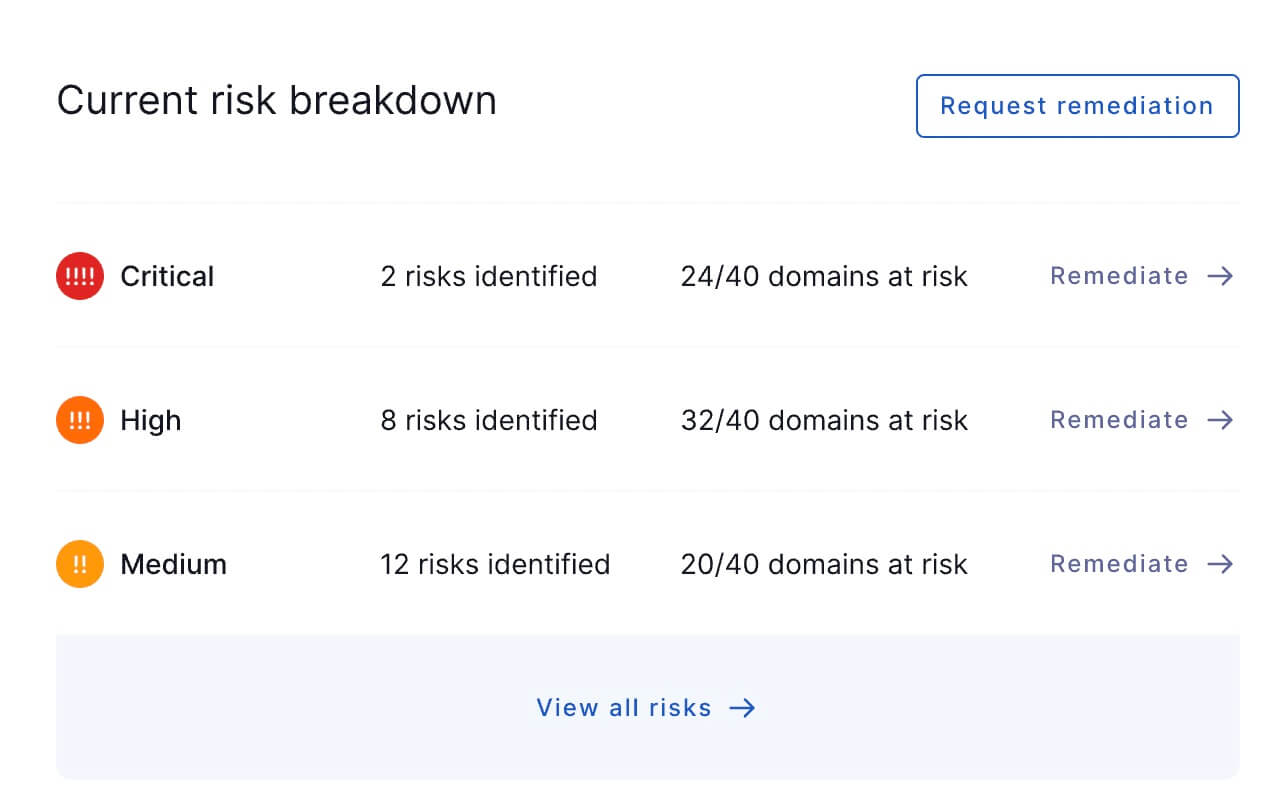Click the arrow beside Critical Remediate
Screen dimensions: 1276x788
(1220, 276)
